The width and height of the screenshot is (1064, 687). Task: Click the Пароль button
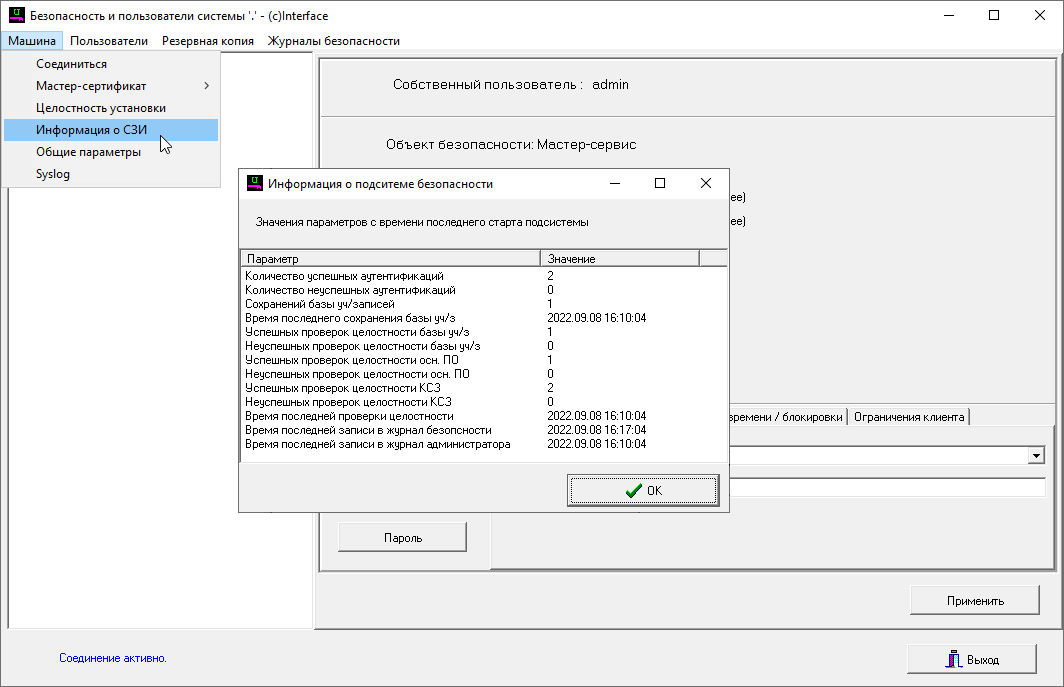pos(402,538)
